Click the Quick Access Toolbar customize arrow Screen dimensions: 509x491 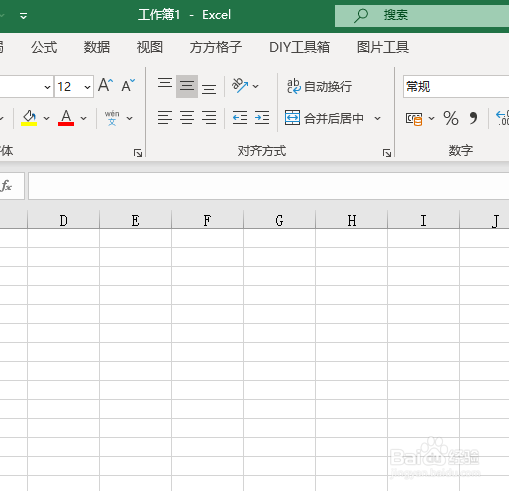pyautogui.click(x=23, y=16)
